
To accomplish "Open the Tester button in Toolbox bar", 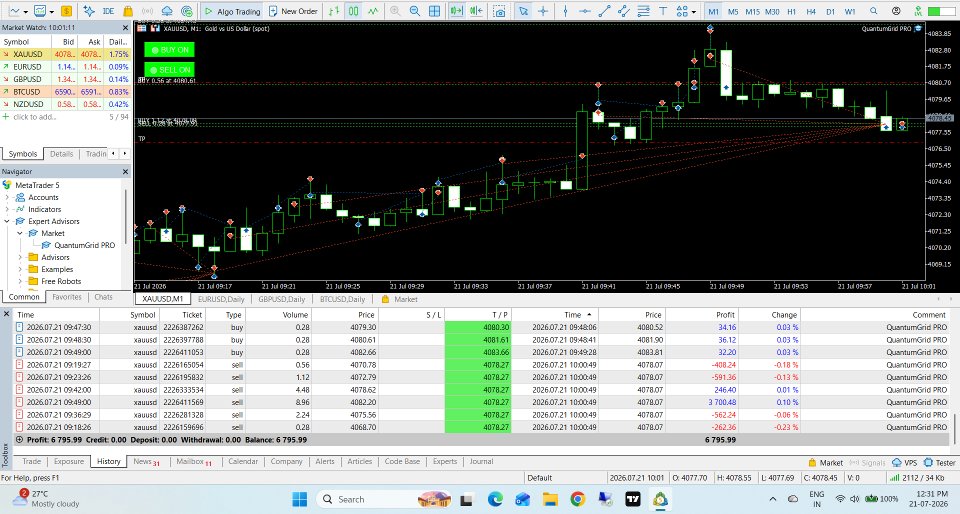I will coord(940,463).
